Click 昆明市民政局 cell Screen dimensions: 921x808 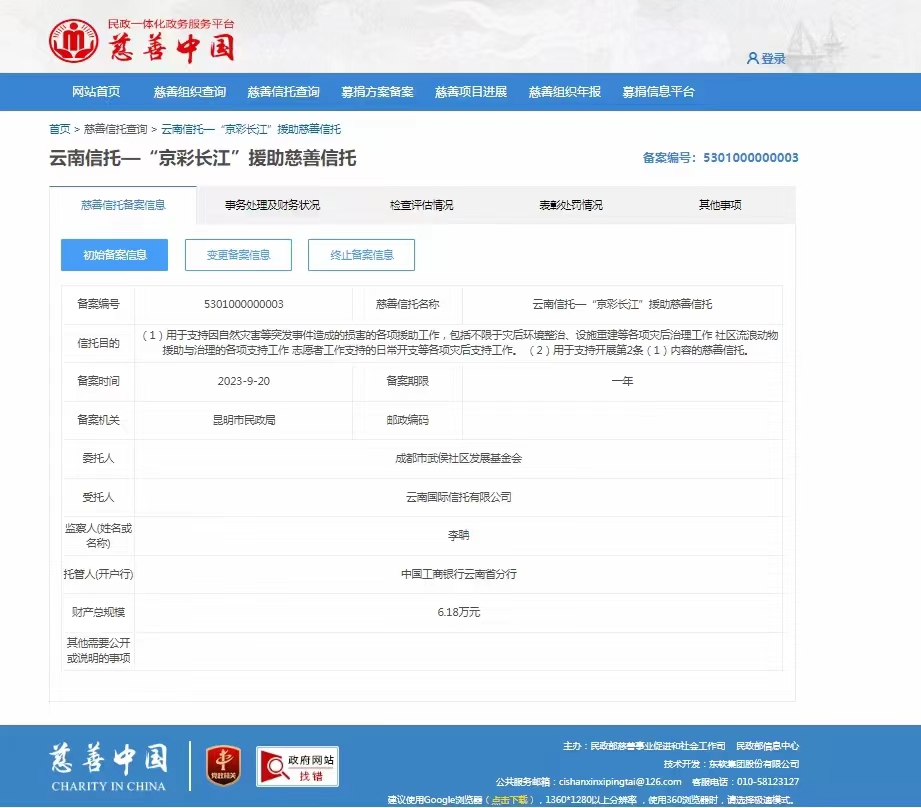(244, 420)
